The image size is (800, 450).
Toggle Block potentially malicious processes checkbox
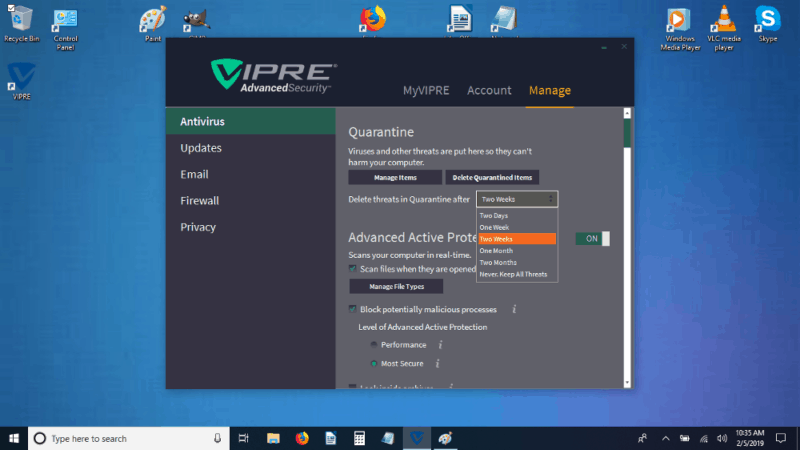pos(352,309)
